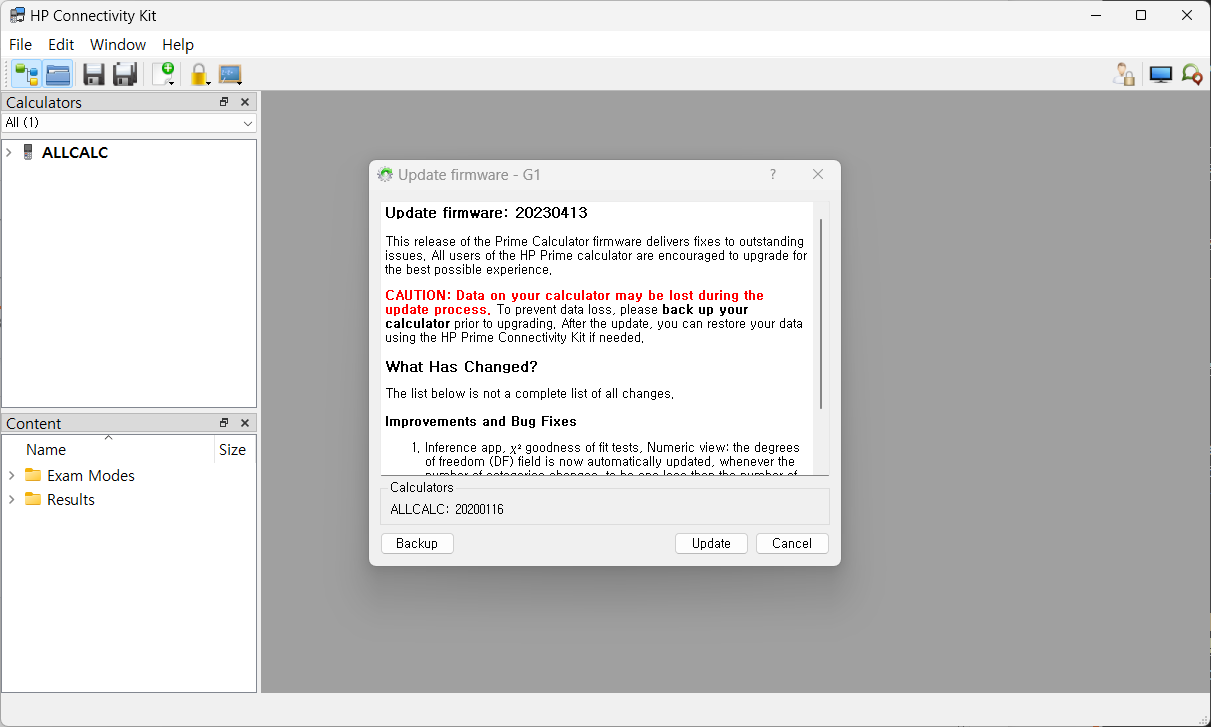Click the single floppy disk Save icon
1211x727 pixels.
pyautogui.click(x=94, y=74)
